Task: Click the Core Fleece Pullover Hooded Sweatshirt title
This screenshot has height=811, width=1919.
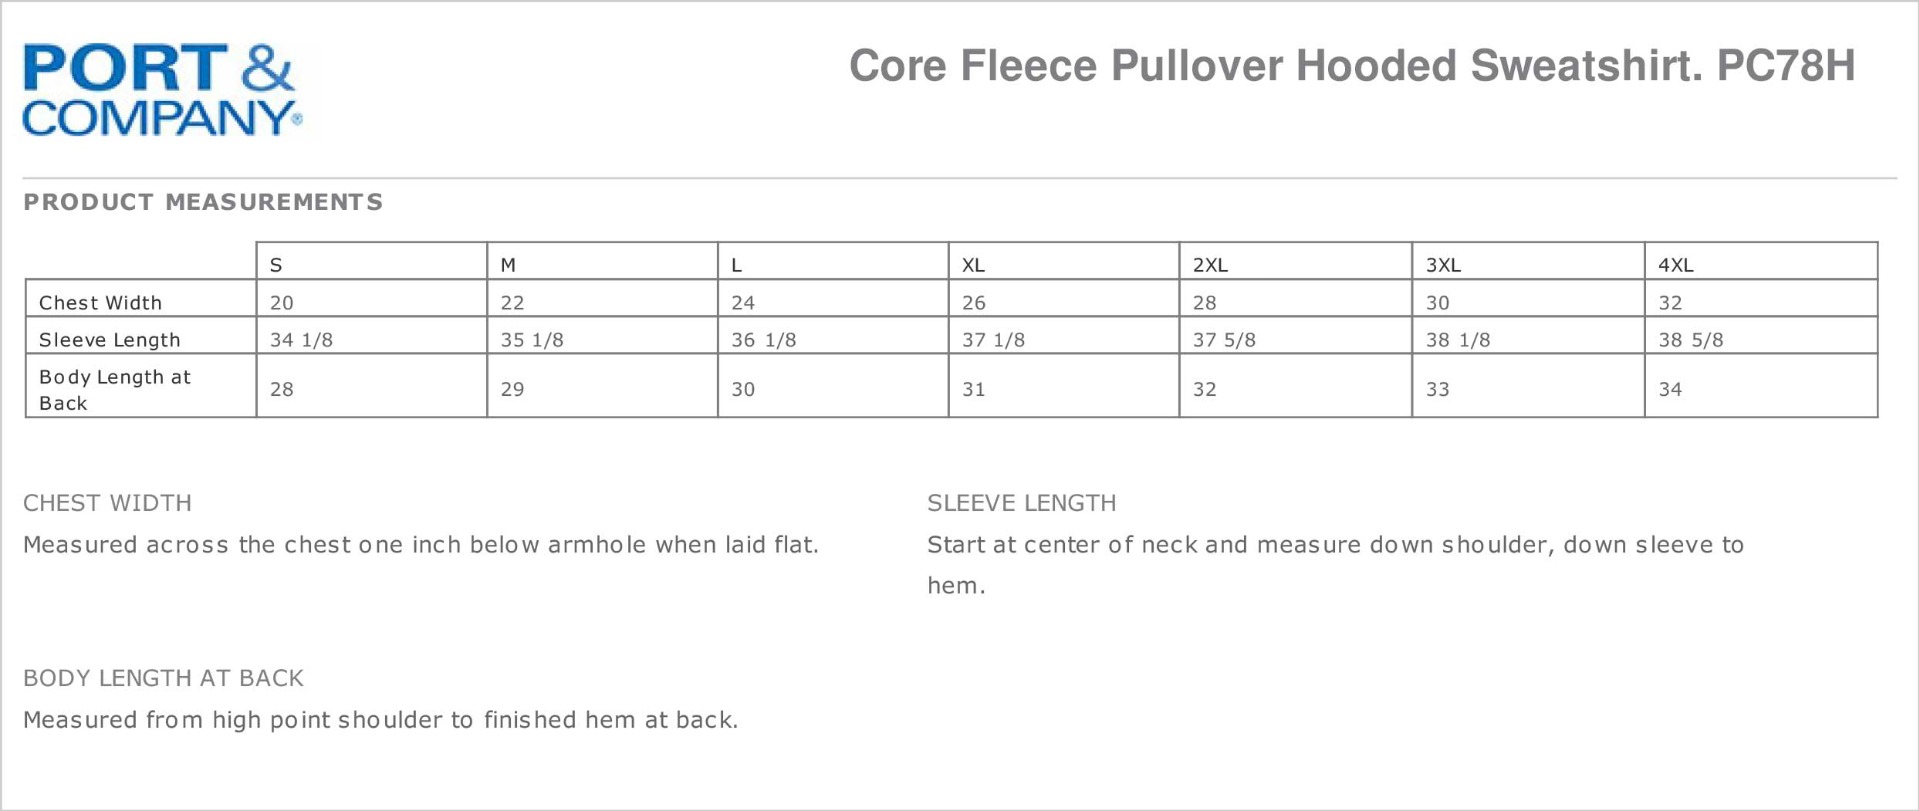Action: (1351, 66)
